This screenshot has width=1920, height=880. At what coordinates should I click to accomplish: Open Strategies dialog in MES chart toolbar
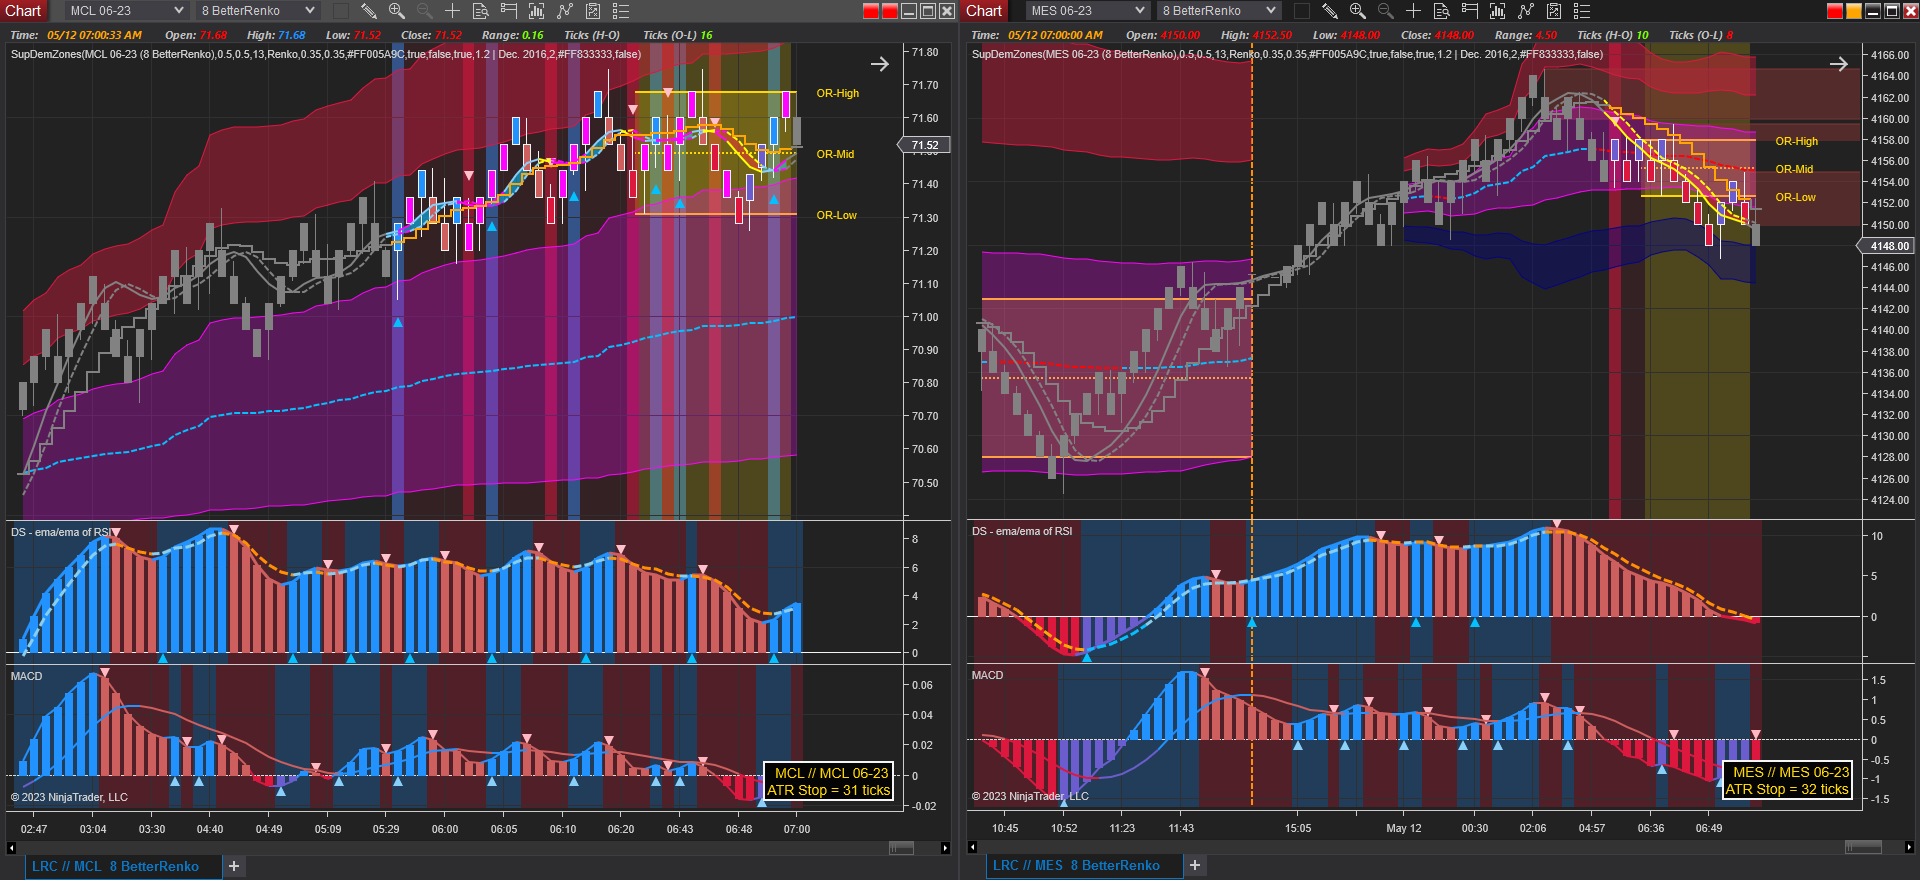1554,11
